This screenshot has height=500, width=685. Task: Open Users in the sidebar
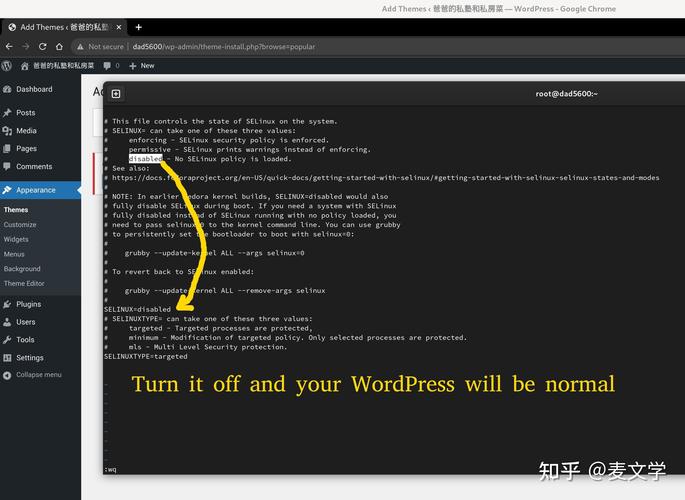(x=26, y=322)
